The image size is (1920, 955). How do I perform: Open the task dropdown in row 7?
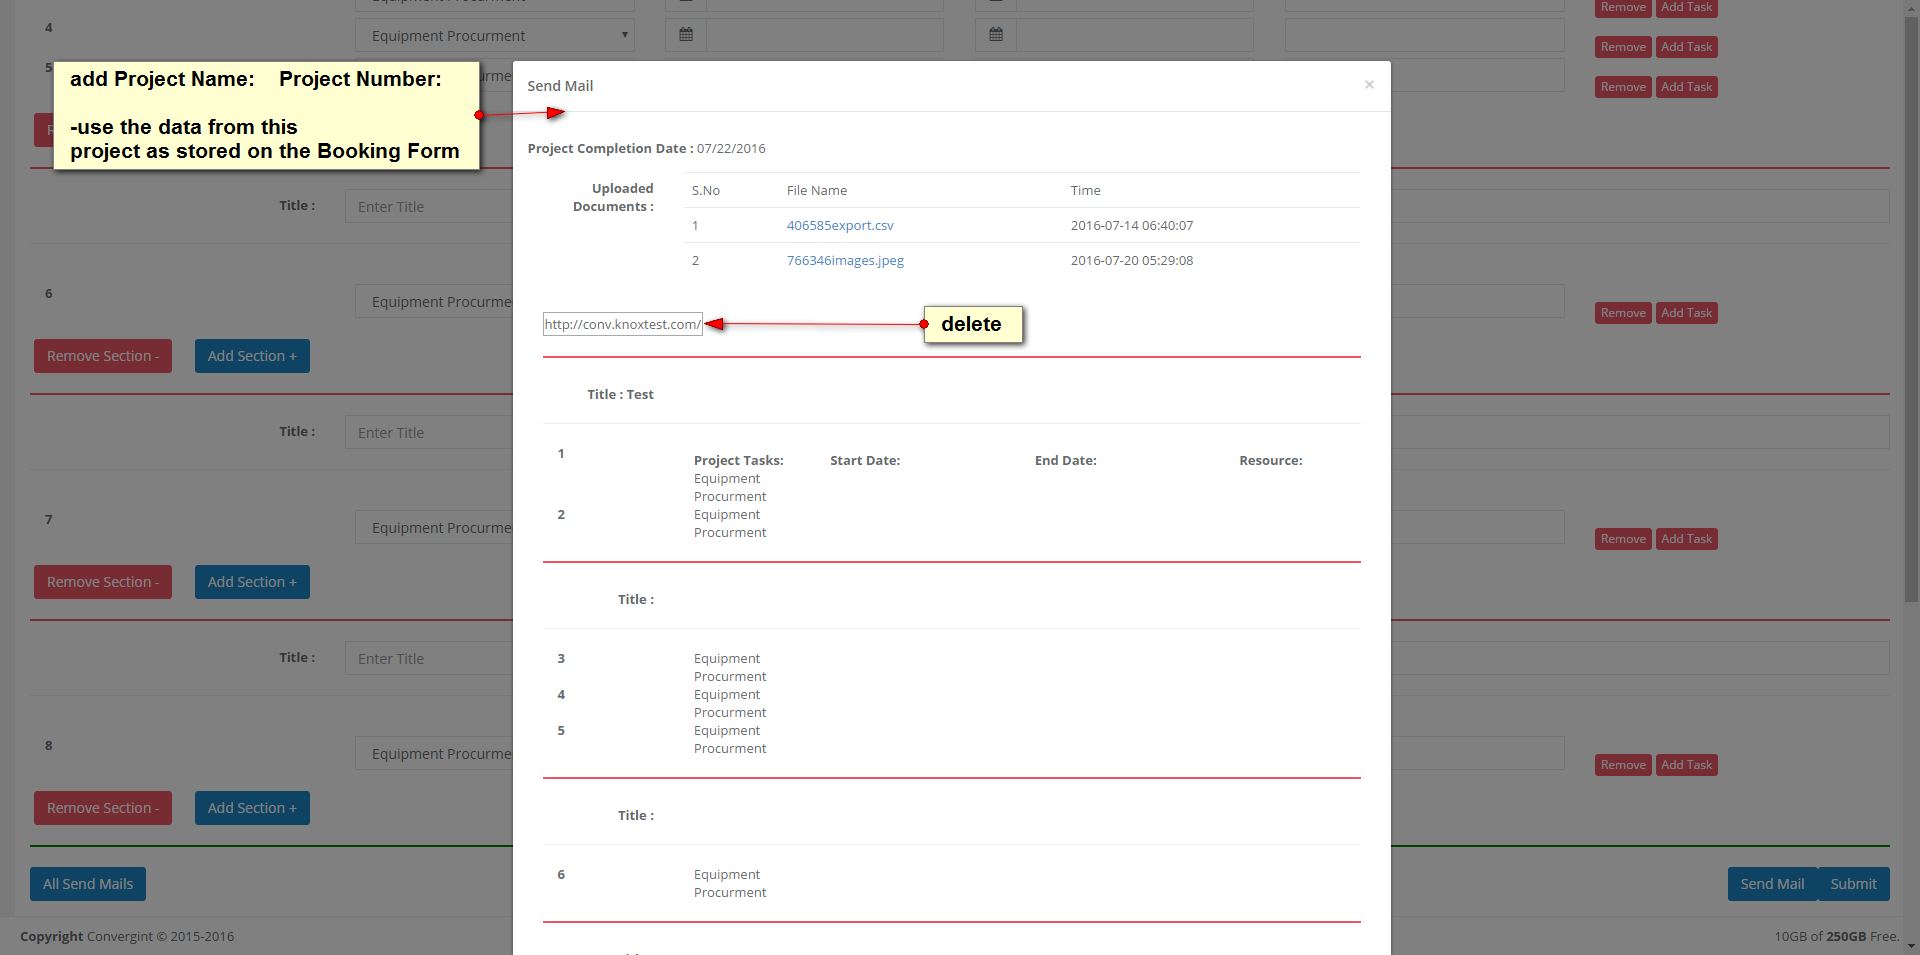(x=434, y=527)
